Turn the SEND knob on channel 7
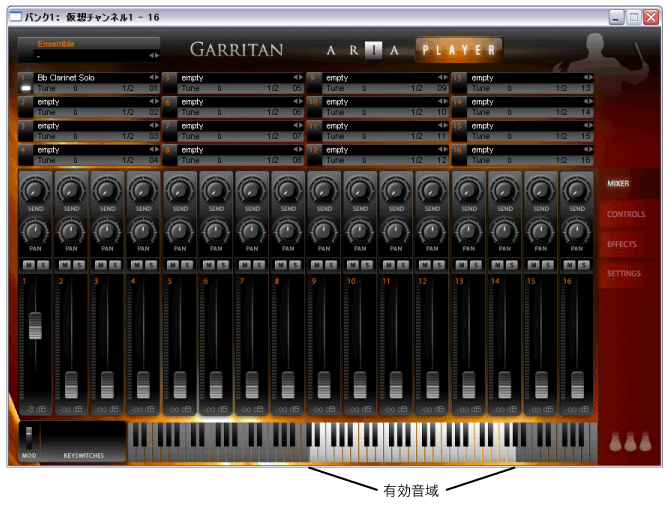Image resolution: width=666 pixels, height=505 pixels. pyautogui.click(x=251, y=190)
